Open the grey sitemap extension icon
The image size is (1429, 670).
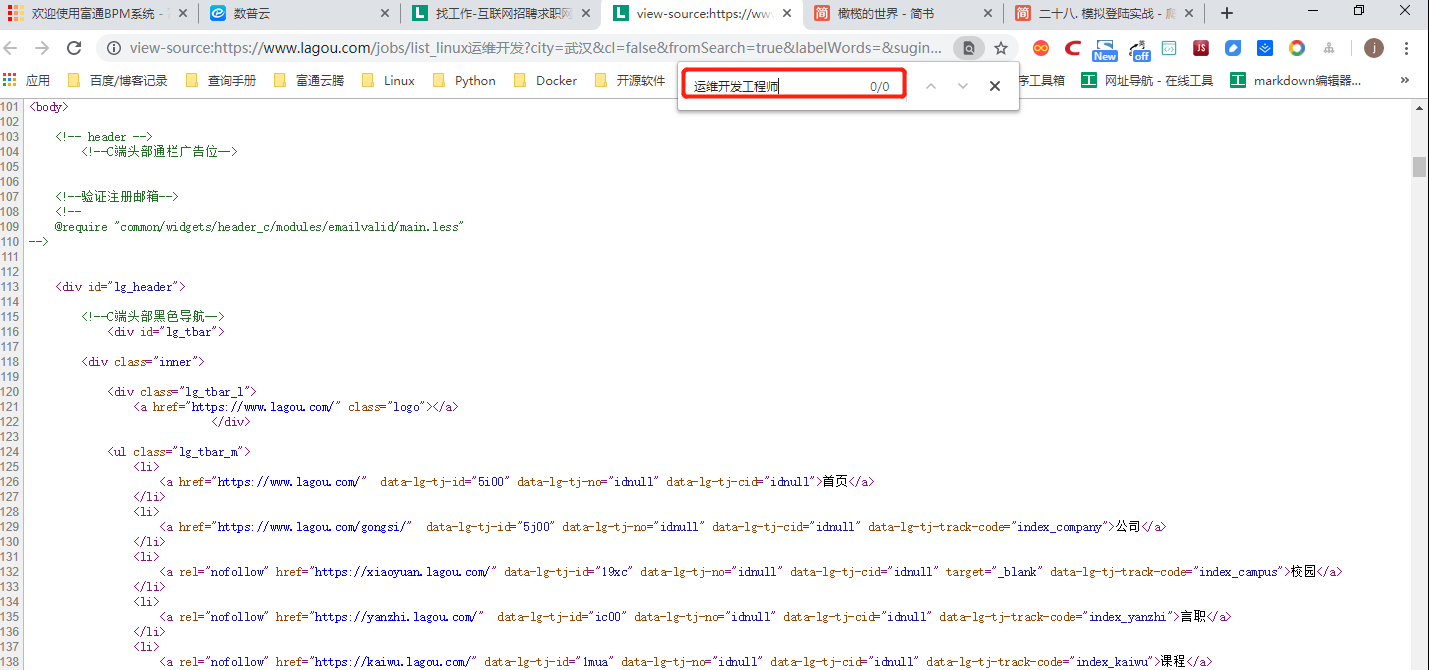(x=1328, y=48)
